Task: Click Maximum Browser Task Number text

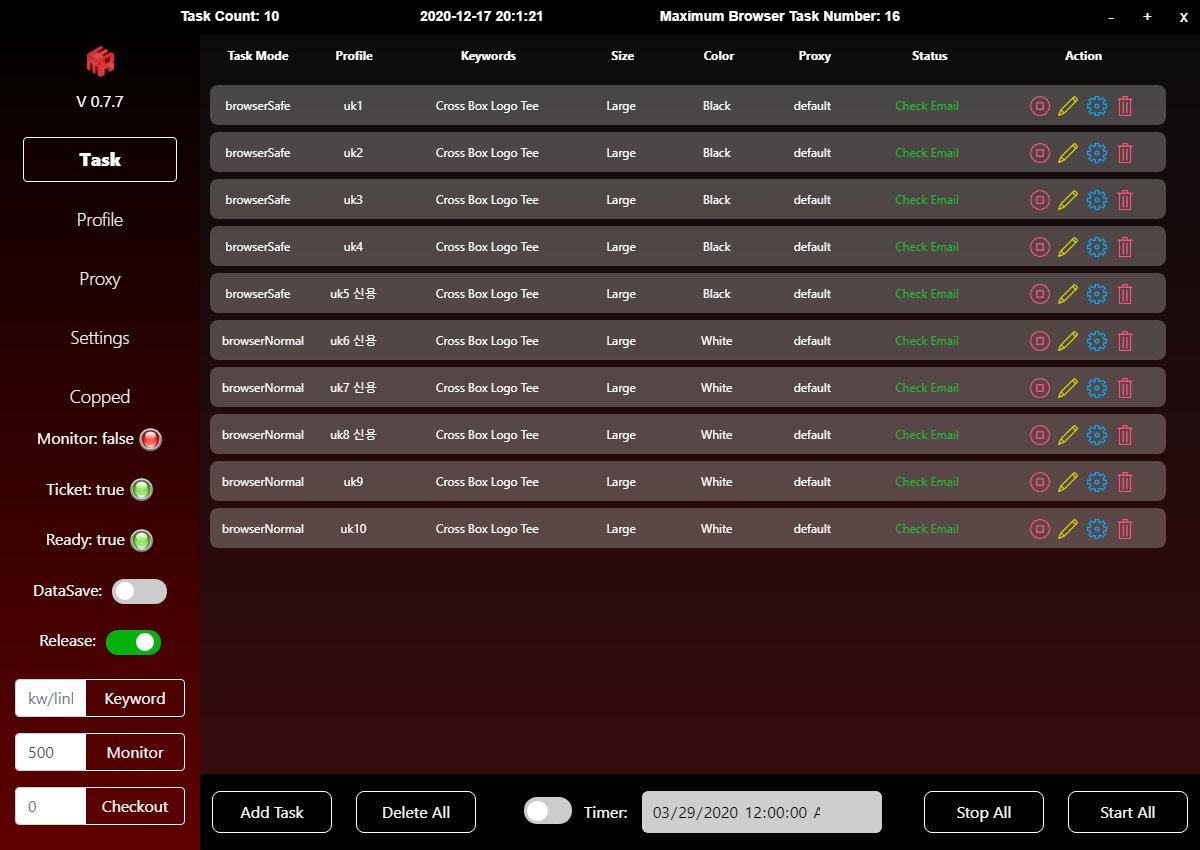Action: click(780, 16)
